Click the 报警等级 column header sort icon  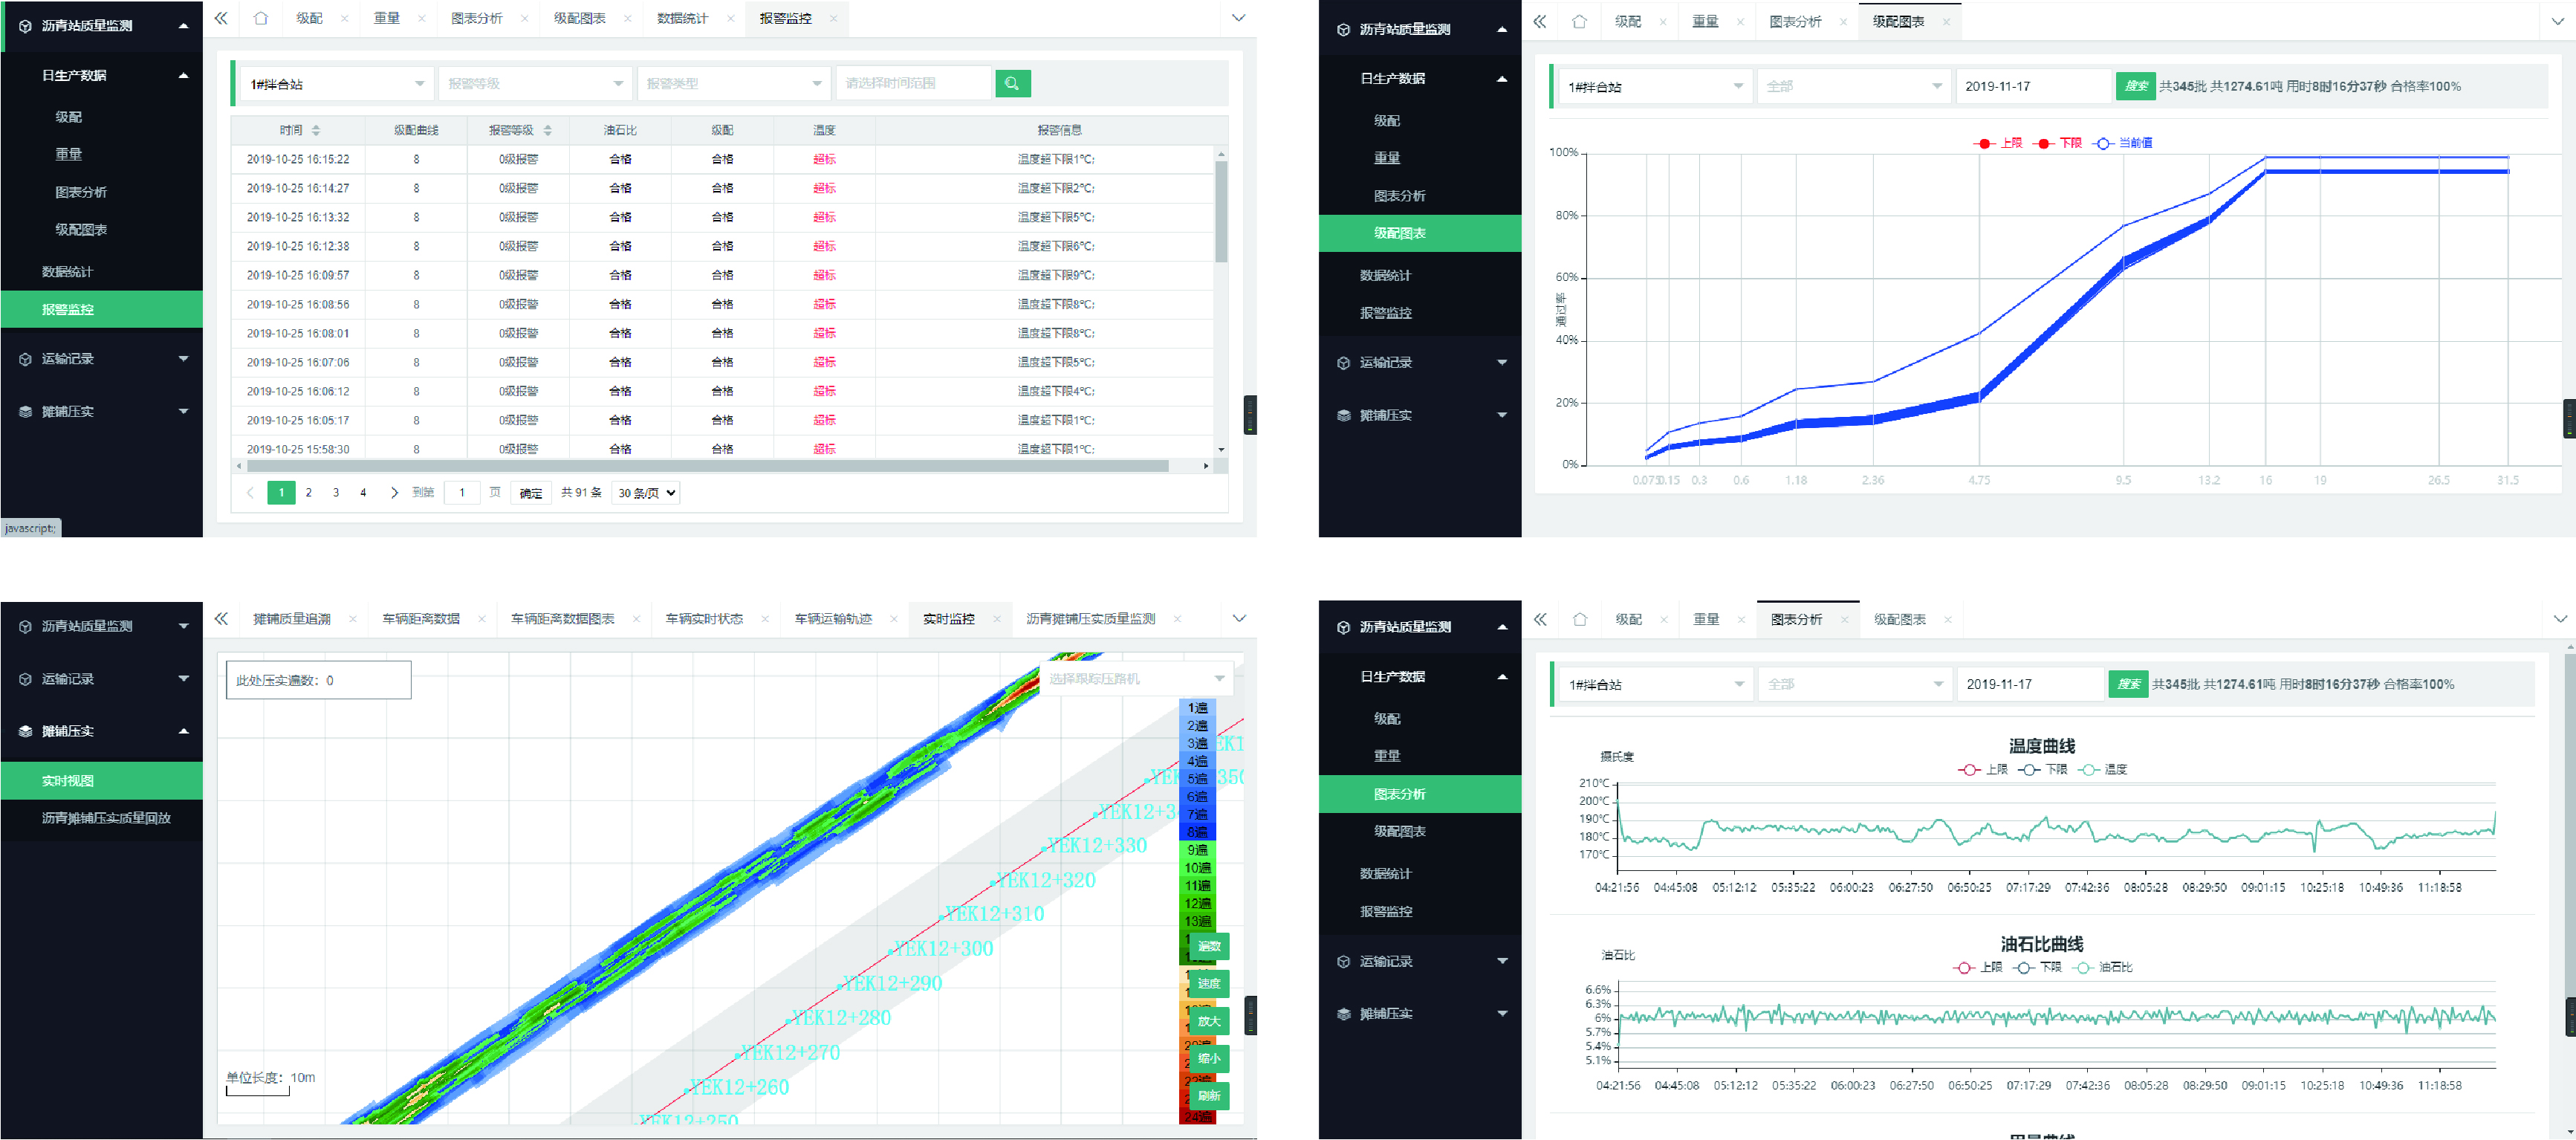(x=547, y=131)
